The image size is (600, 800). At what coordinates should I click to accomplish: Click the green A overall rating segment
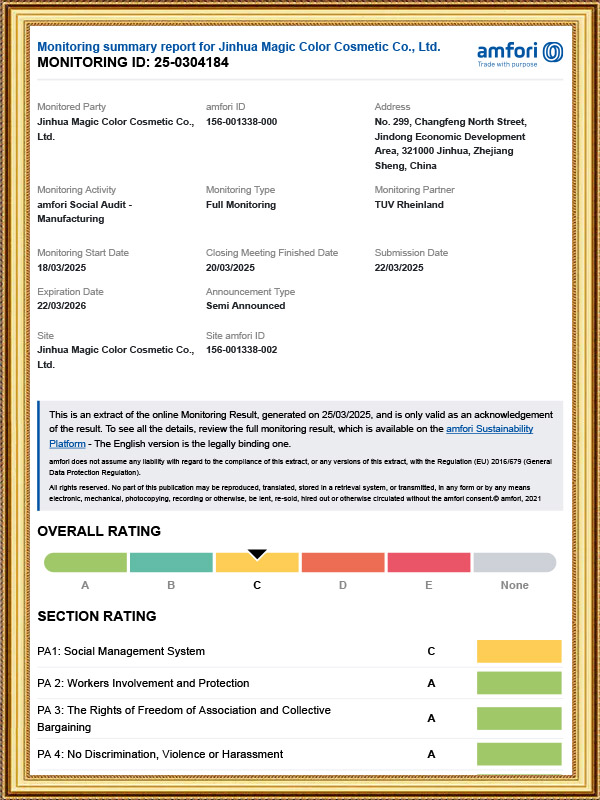pos(85,562)
